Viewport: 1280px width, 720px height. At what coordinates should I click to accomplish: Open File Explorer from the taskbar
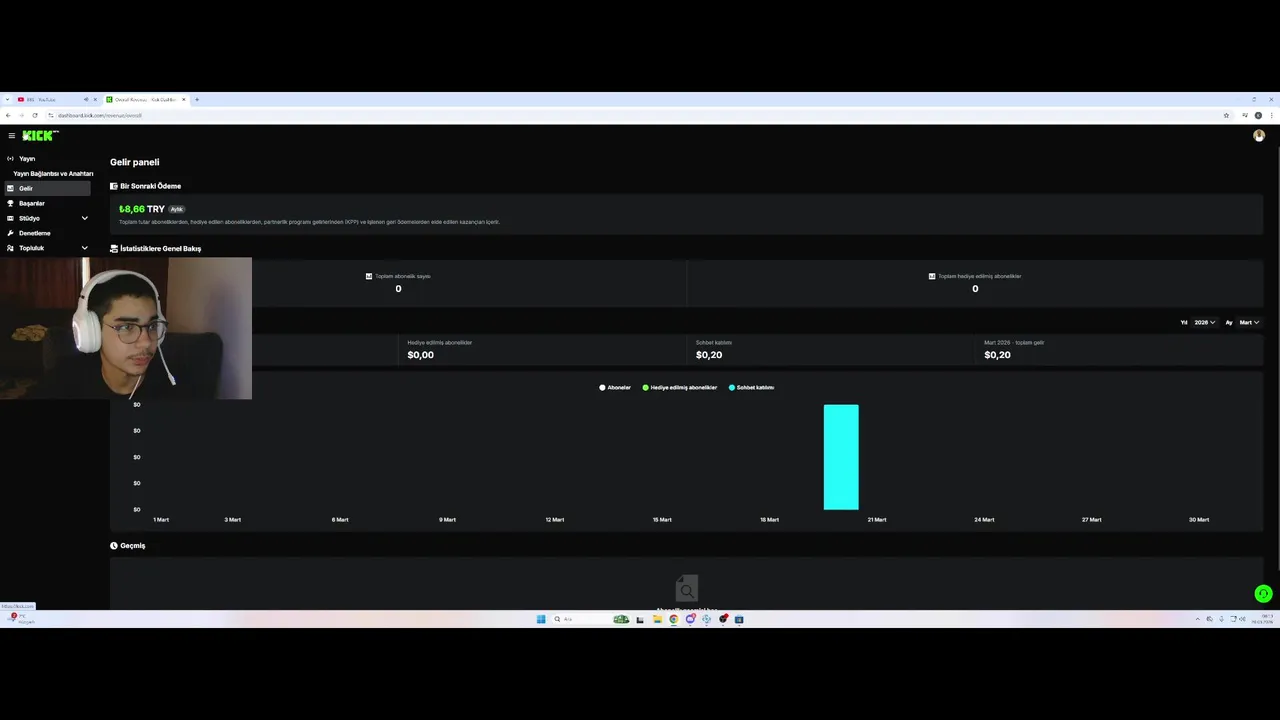(657, 619)
